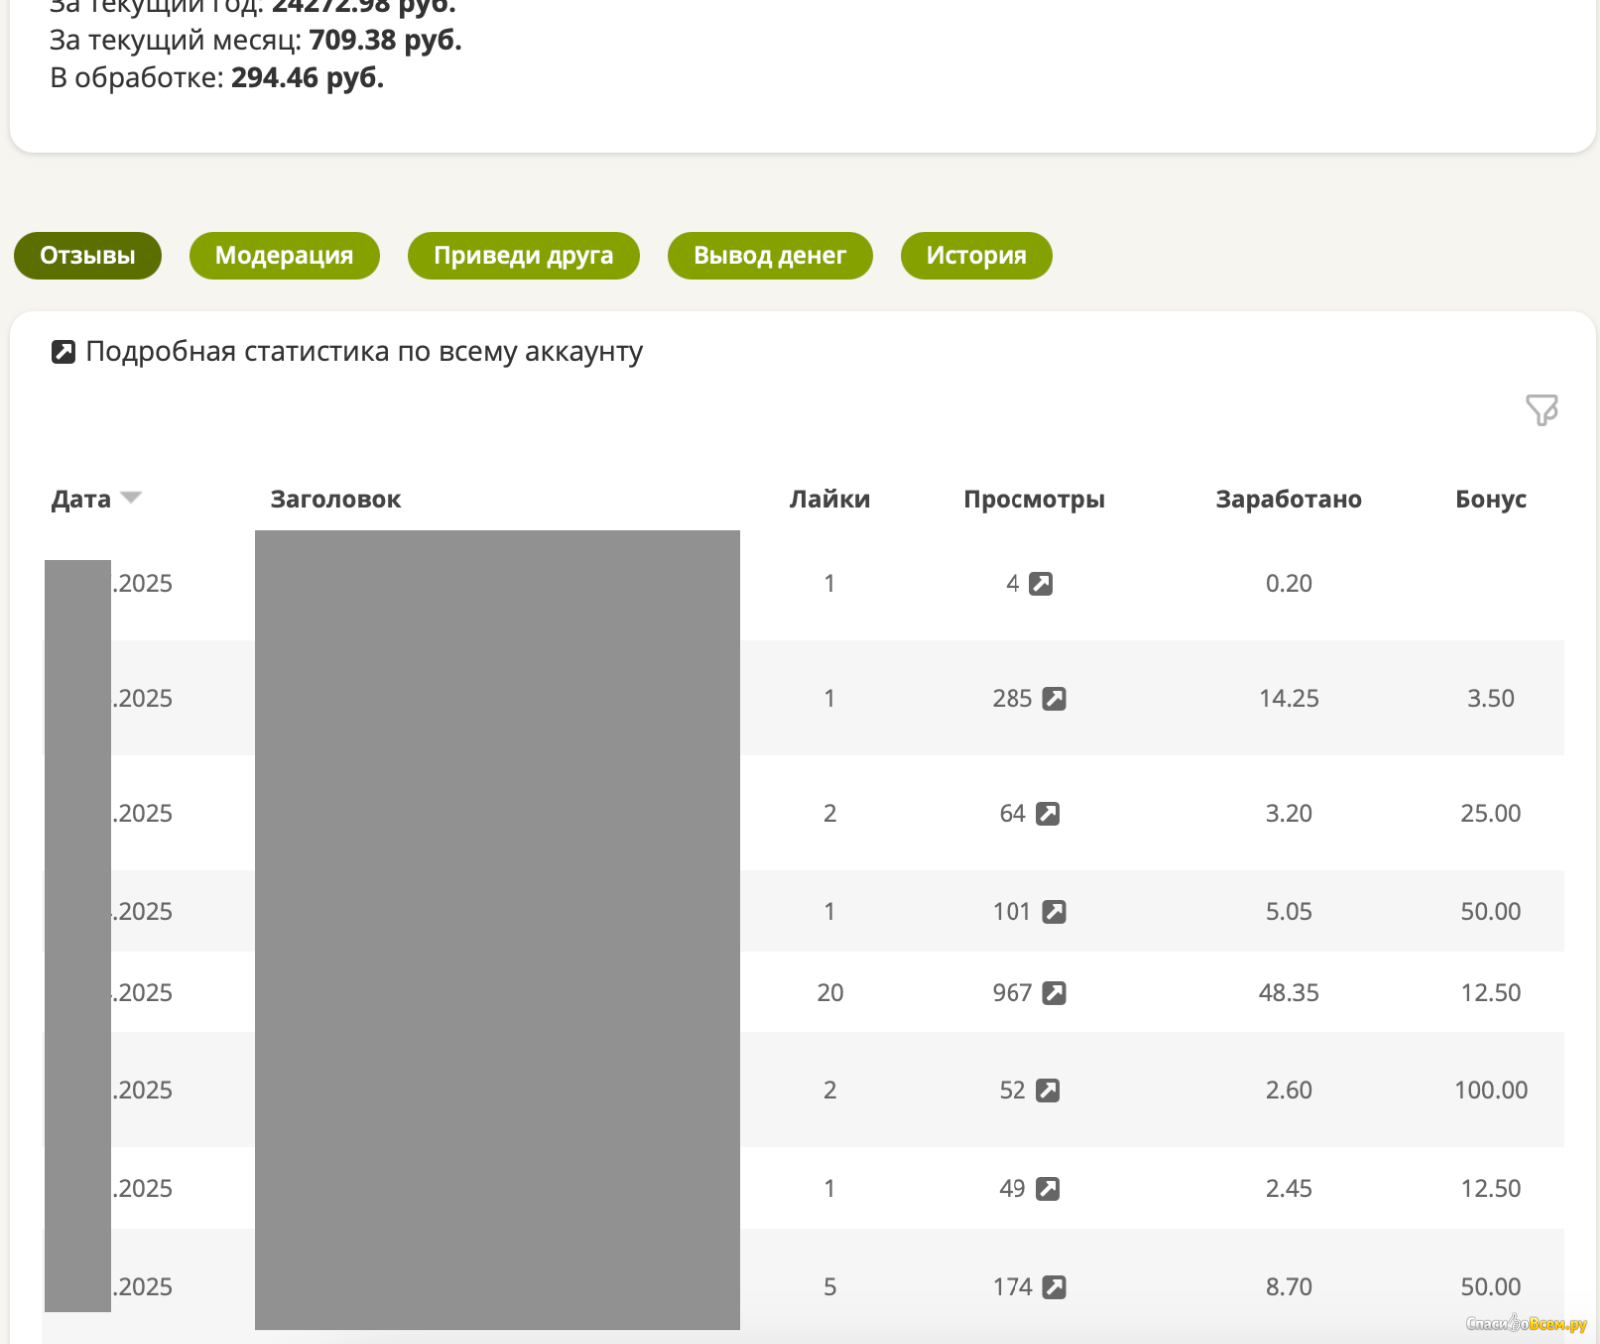
Task: Open views details icon next to 49
Action: (x=1048, y=1189)
